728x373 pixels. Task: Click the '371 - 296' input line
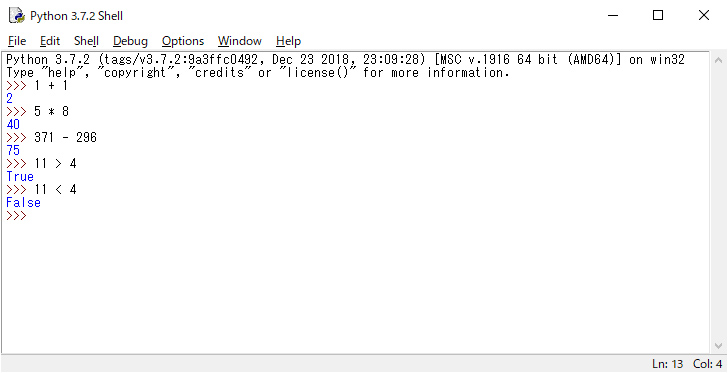click(x=65, y=138)
